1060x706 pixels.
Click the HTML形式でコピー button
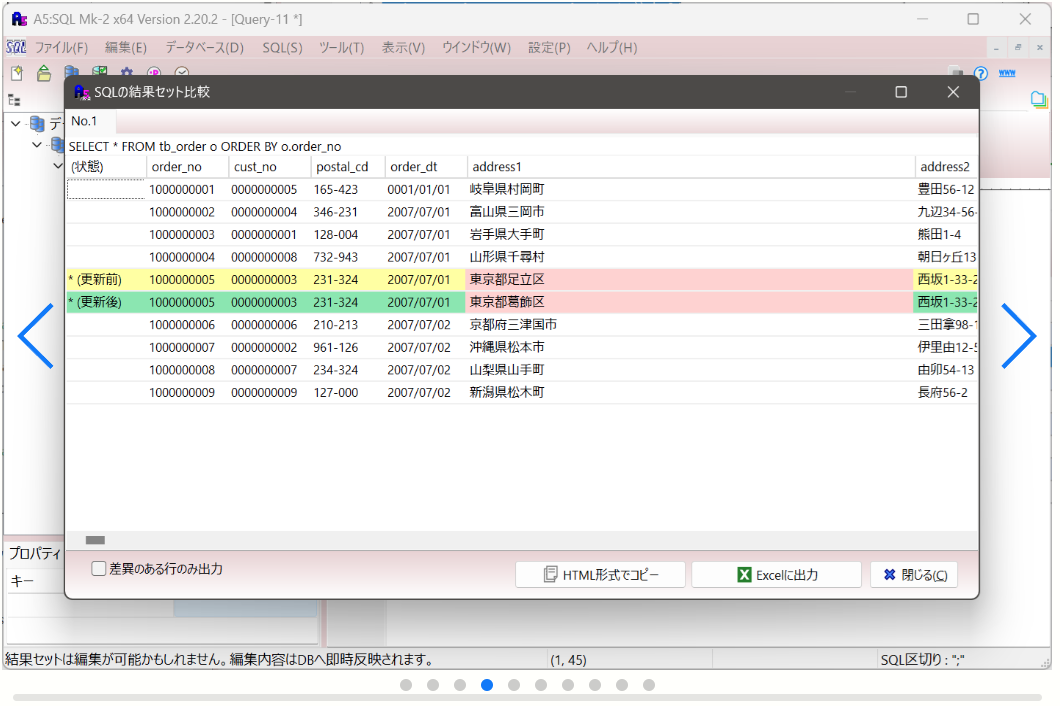(x=600, y=575)
